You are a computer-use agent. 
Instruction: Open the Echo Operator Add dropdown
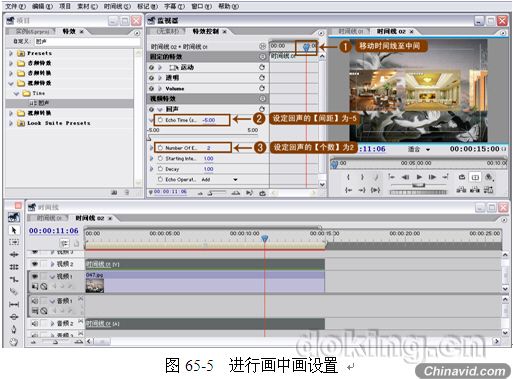(x=235, y=180)
